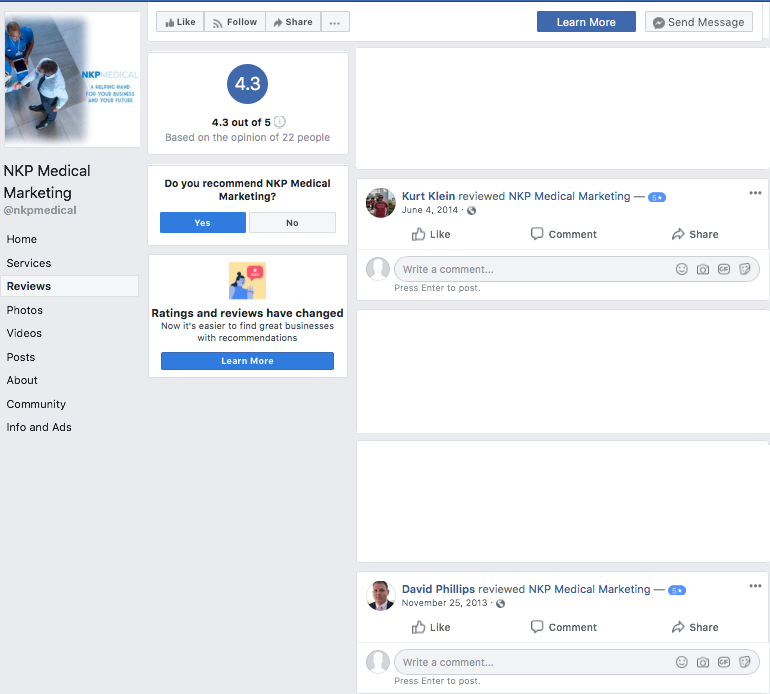
Task: Click the NKP Medical profile picture
Action: [72, 79]
